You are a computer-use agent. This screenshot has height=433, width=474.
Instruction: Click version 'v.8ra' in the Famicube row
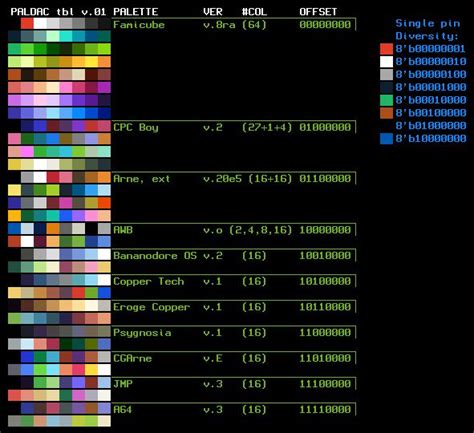pyautogui.click(x=219, y=25)
